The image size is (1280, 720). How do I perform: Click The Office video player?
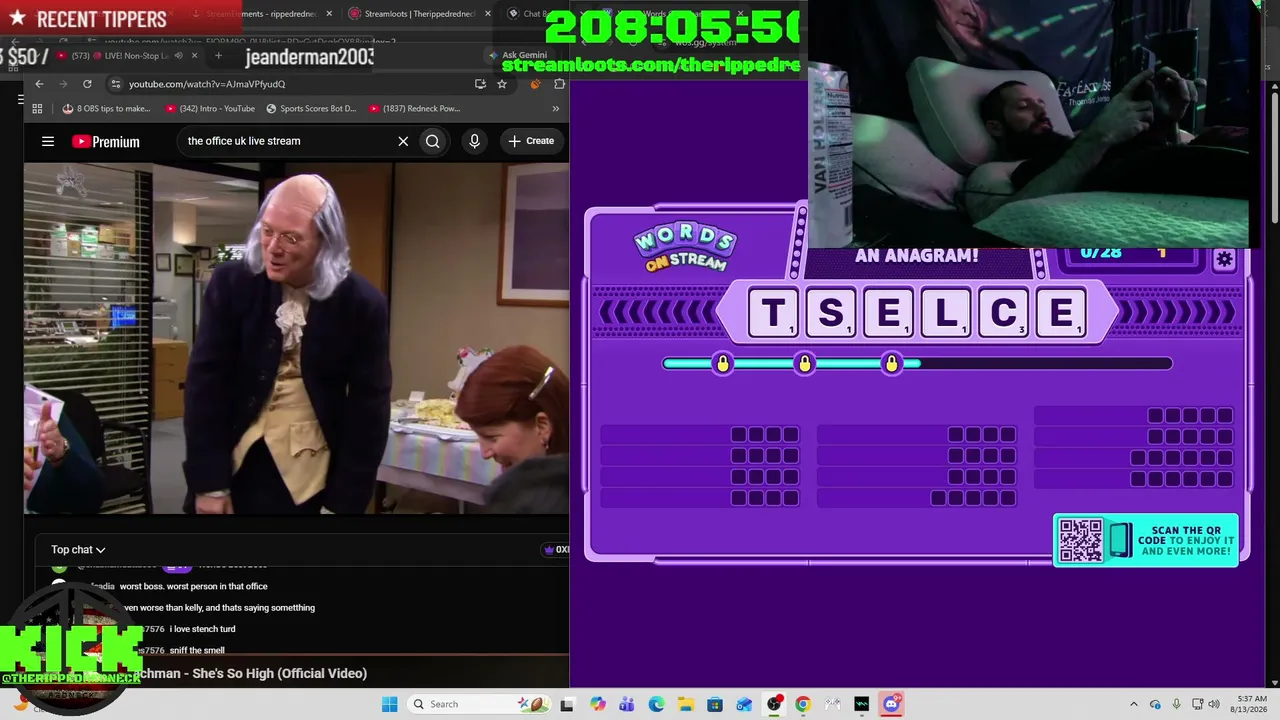coord(297,339)
